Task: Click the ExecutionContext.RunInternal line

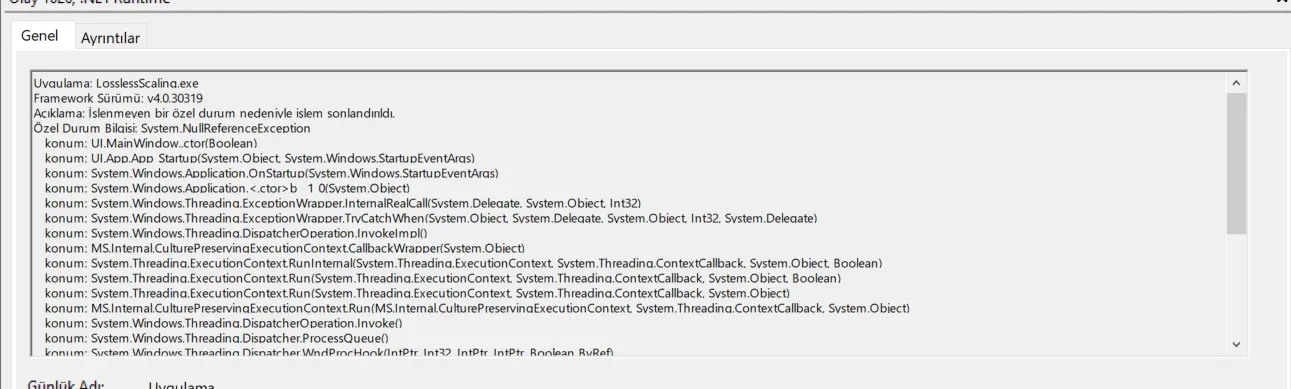Action: [464, 263]
